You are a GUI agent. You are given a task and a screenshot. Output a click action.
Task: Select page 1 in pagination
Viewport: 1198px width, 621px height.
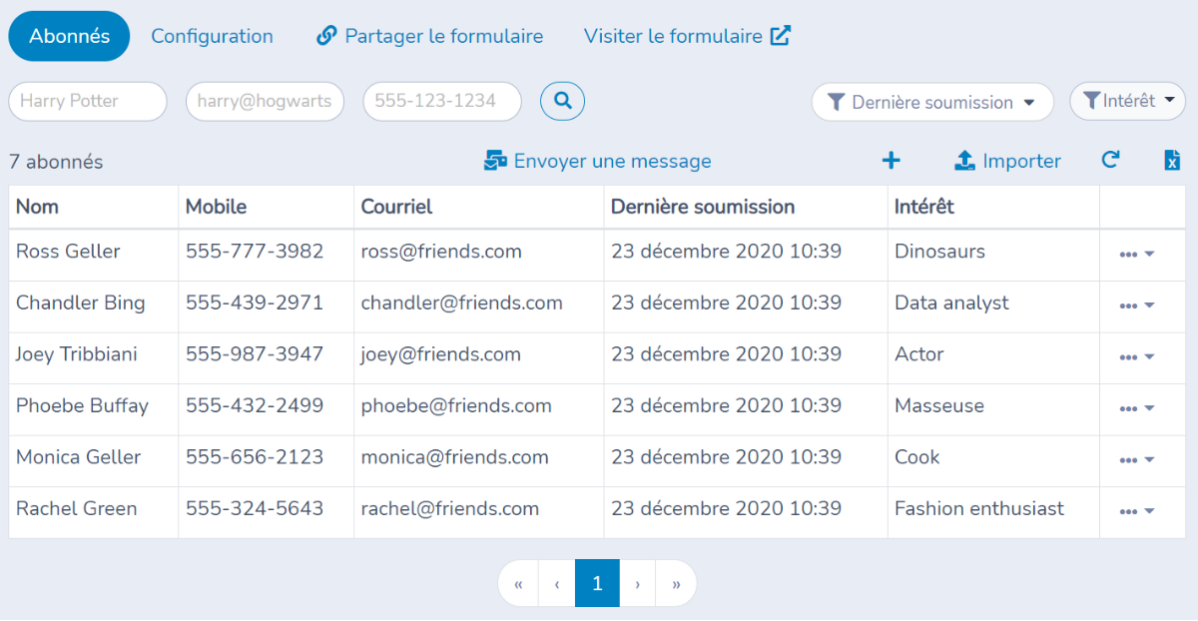(597, 584)
